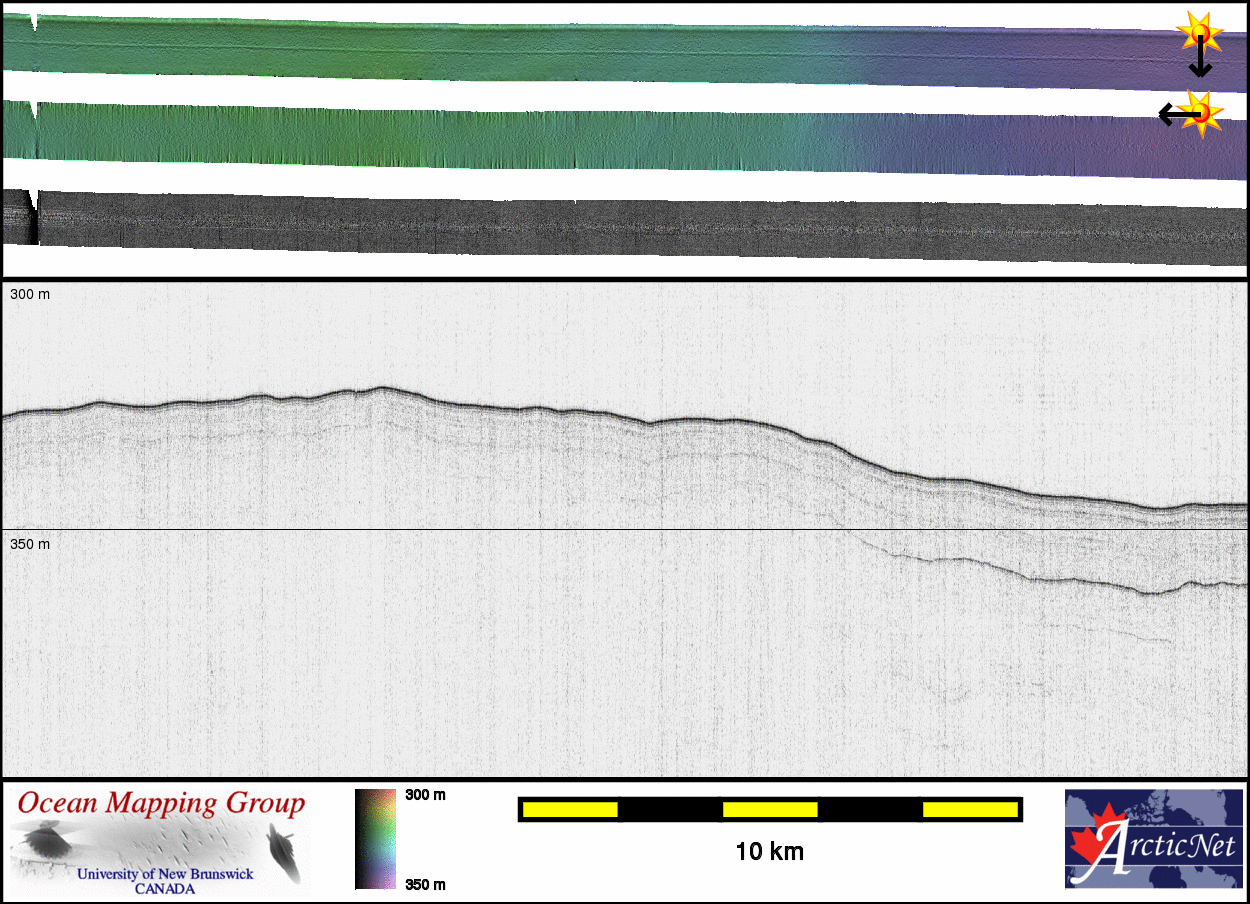Click the downward black arrow under top sun

coord(1199,64)
